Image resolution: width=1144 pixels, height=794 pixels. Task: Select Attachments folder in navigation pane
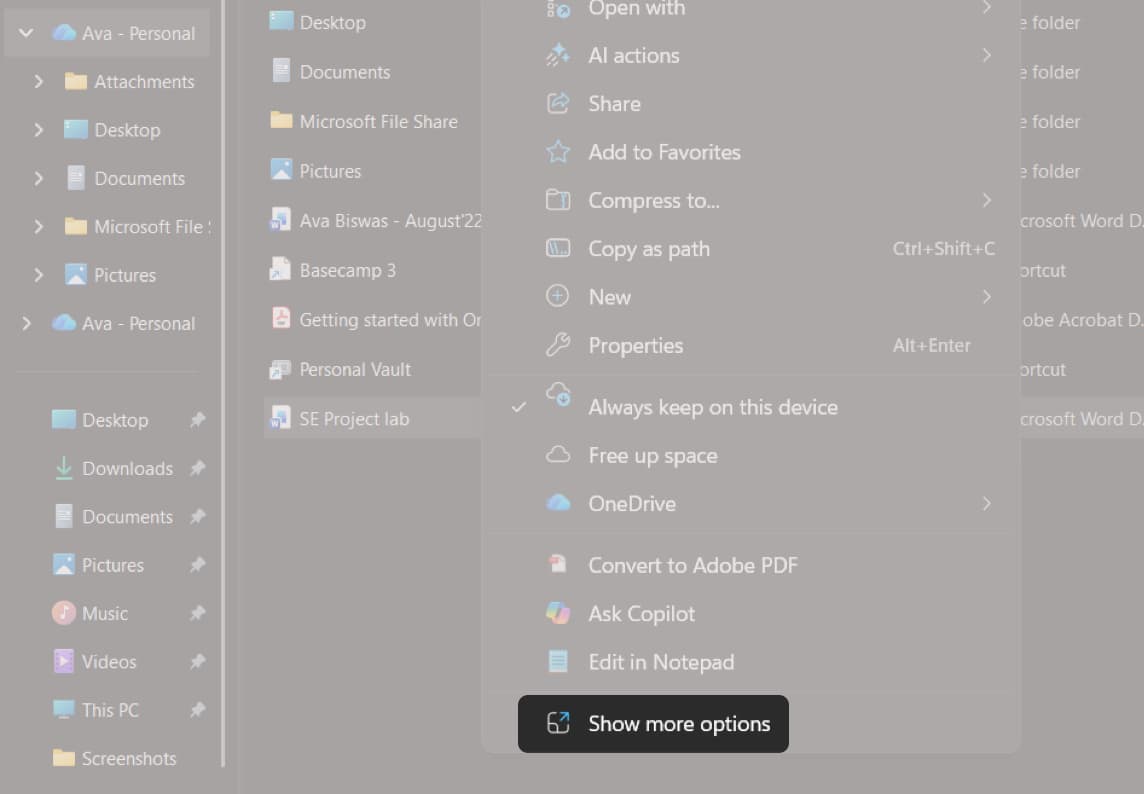[x=130, y=82]
